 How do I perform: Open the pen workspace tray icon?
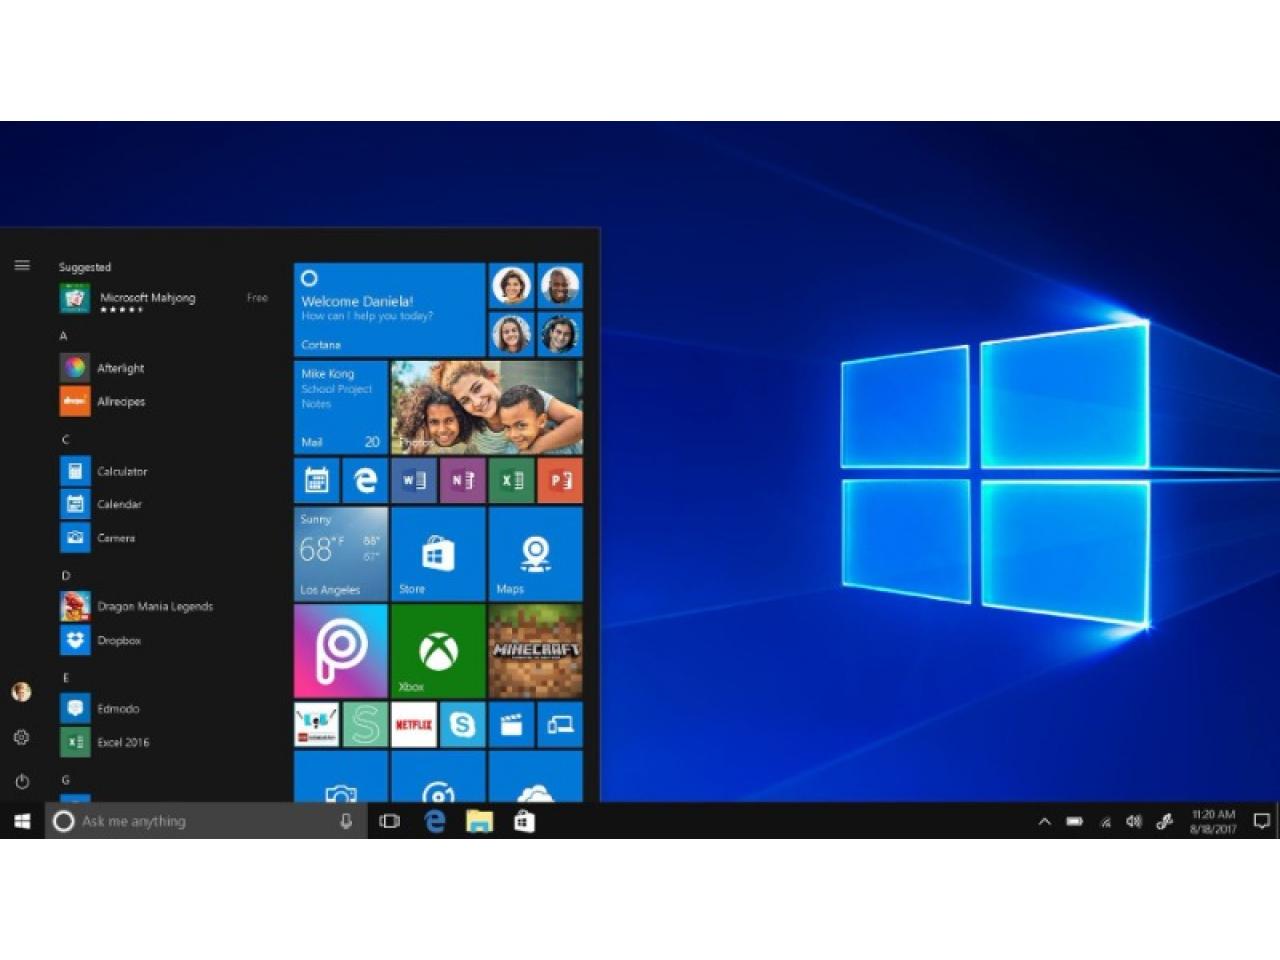pyautogui.click(x=1164, y=822)
